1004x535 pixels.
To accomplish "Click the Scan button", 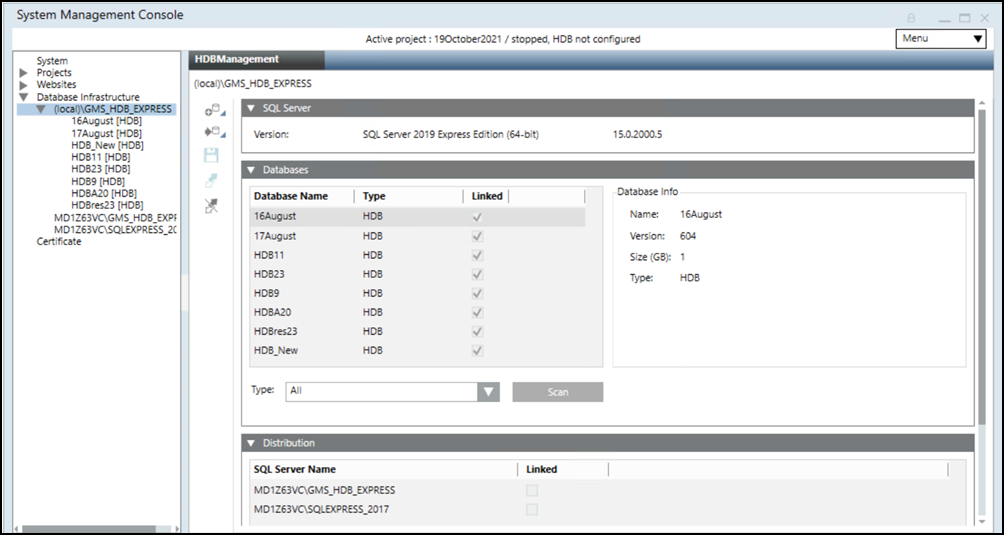I will point(557,392).
